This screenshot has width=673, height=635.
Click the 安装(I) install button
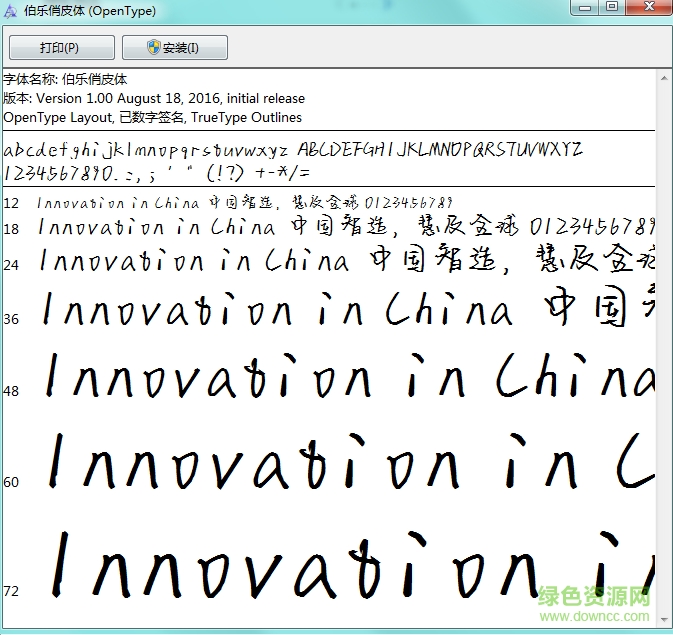coord(175,47)
